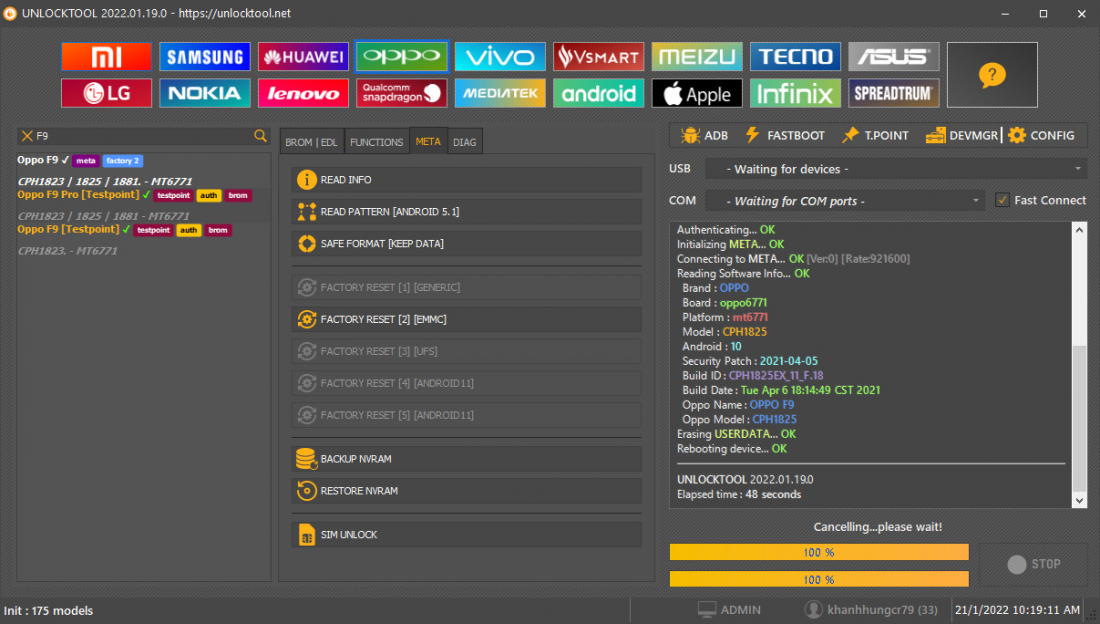
Task: Open the ADB bug tool
Action: [704, 135]
